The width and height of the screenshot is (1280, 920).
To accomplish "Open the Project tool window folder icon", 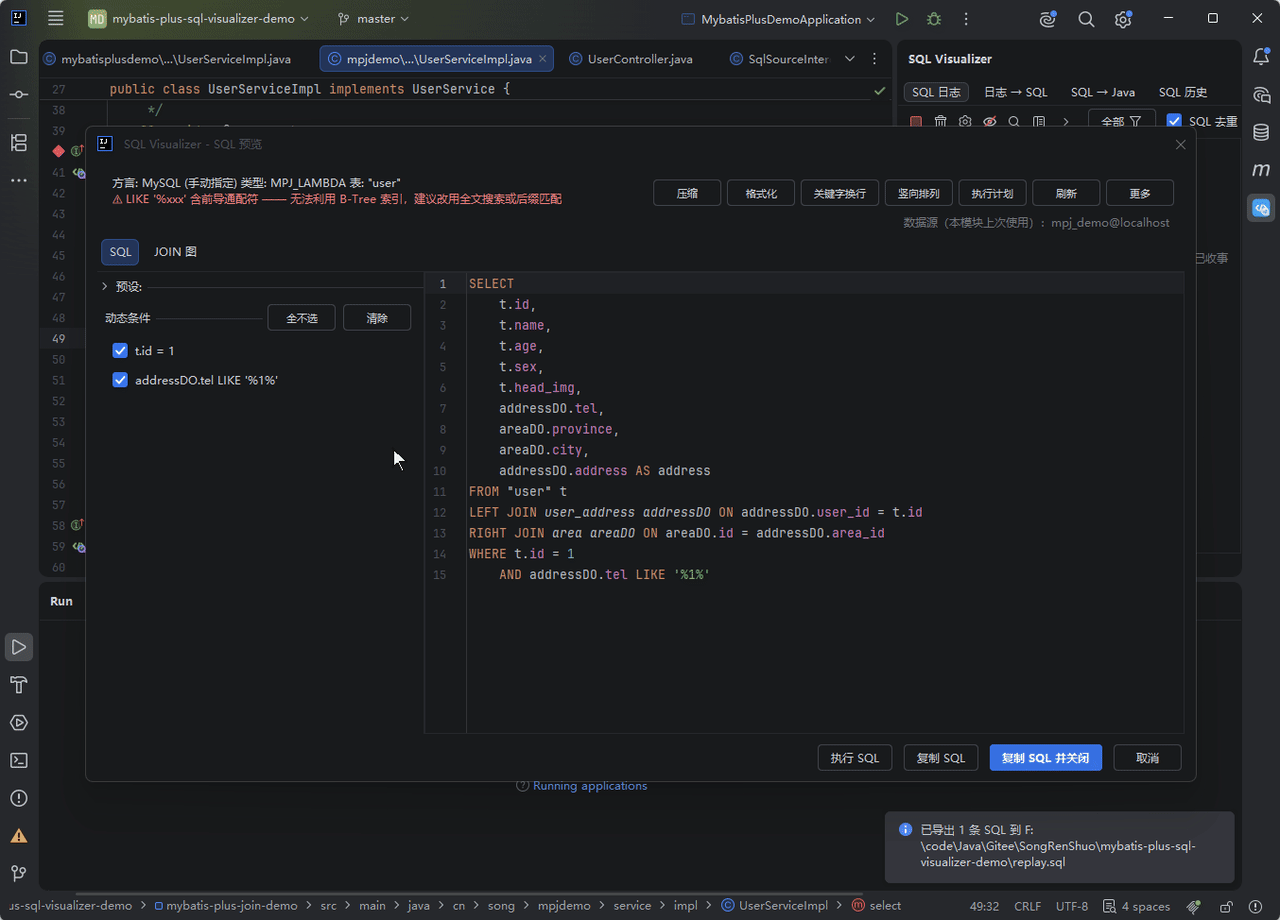I will pyautogui.click(x=19, y=57).
